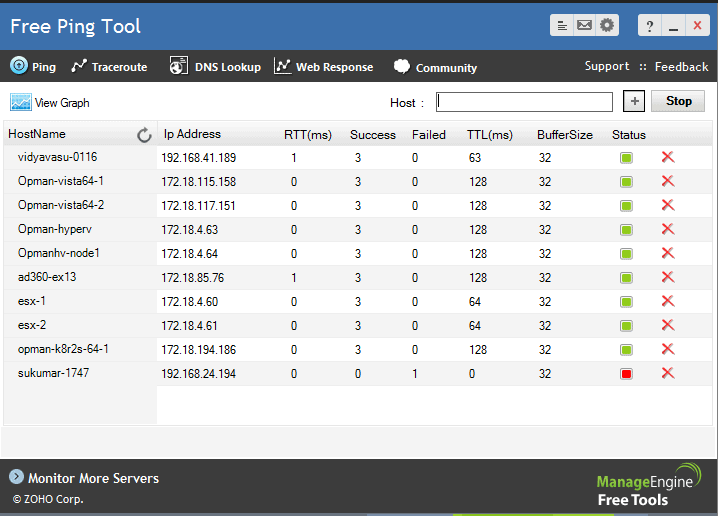Click green status indicator for vidyavasu-0116

(626, 158)
